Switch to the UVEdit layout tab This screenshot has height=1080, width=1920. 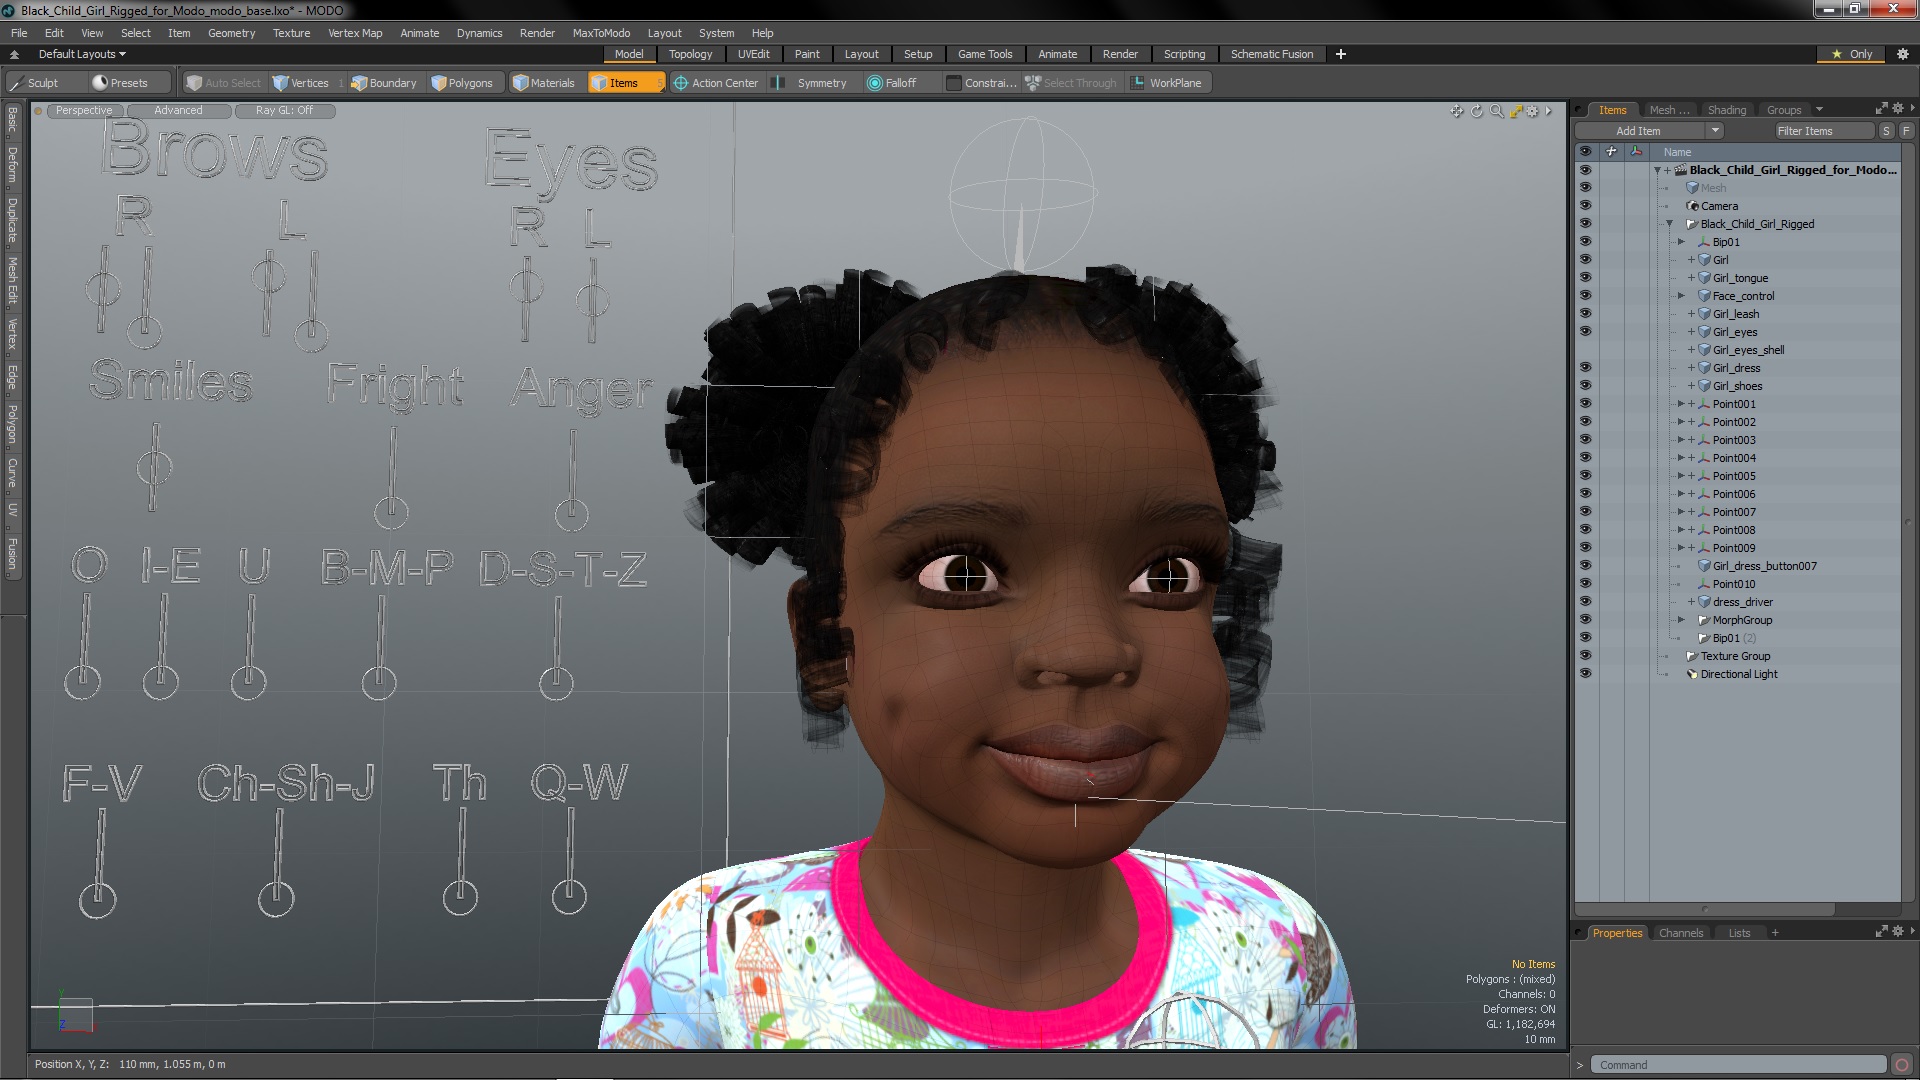[x=753, y=54]
